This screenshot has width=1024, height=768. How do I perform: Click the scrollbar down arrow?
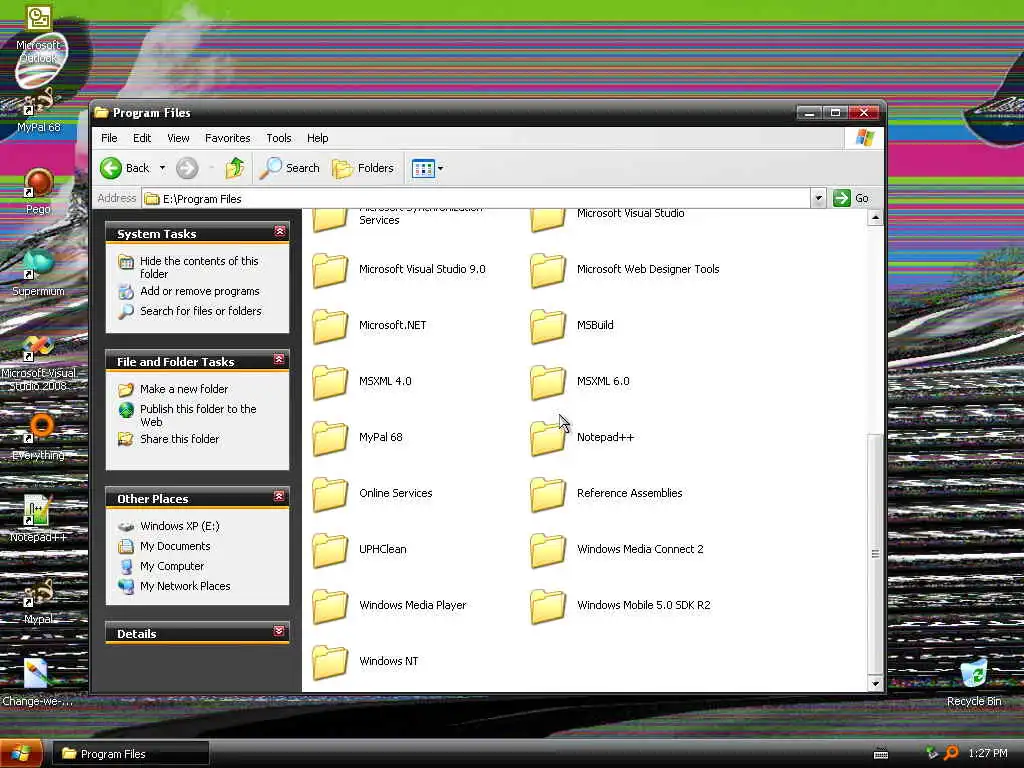click(x=875, y=683)
